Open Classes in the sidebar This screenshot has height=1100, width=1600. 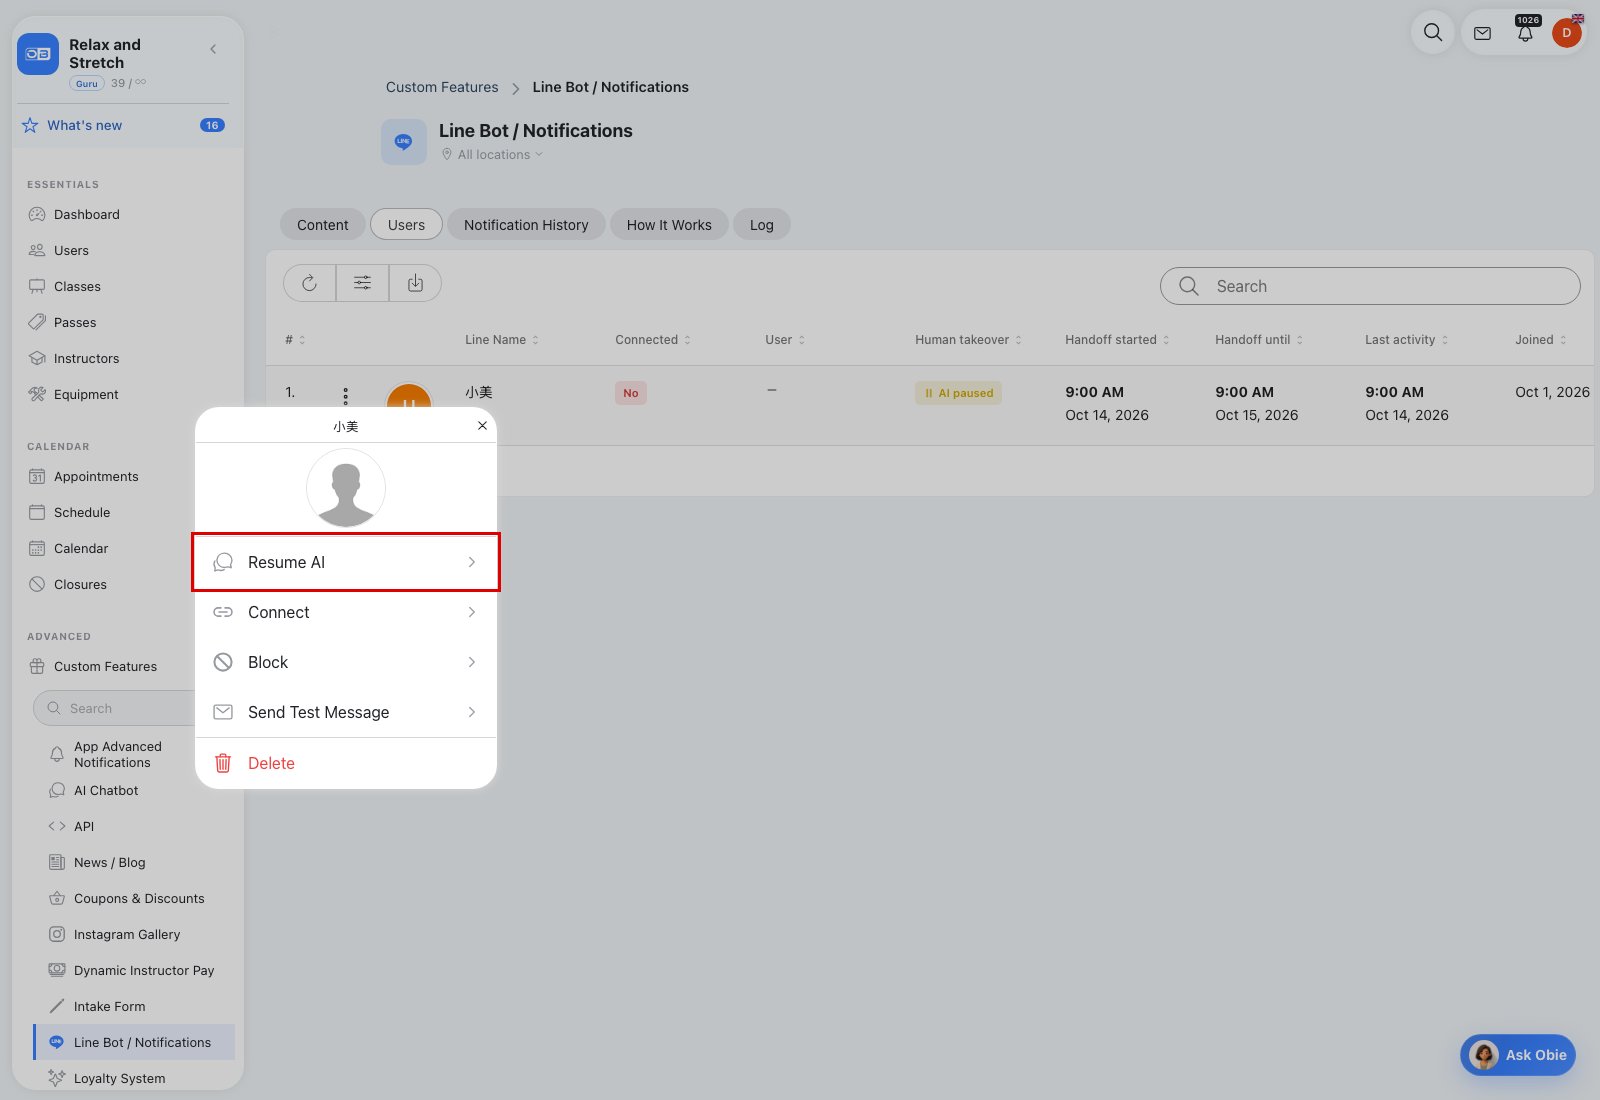[x=77, y=286]
